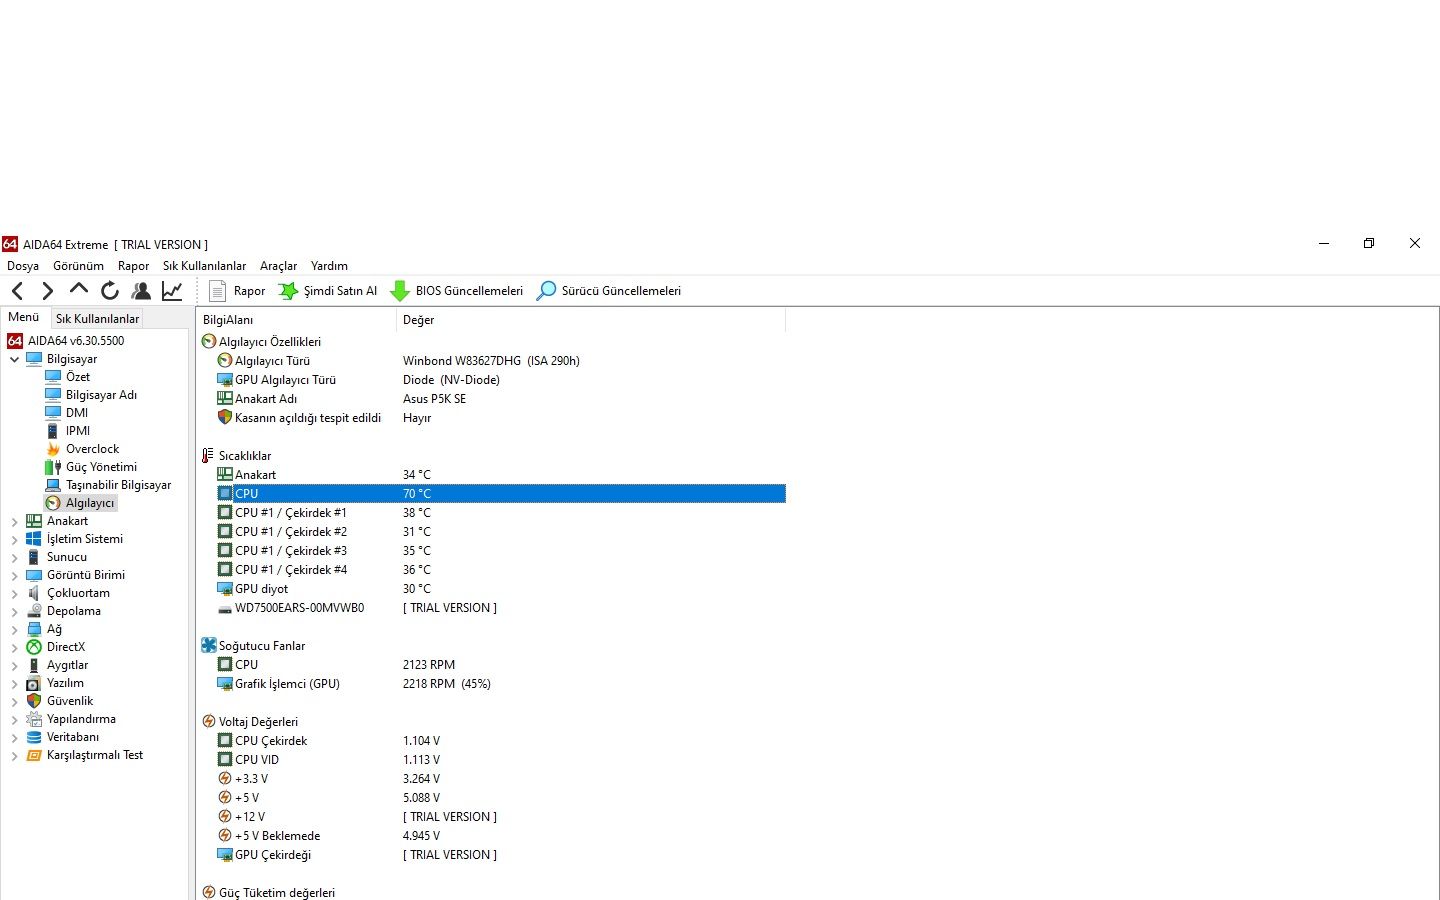Expand the Ağ tree node
The width and height of the screenshot is (1440, 900).
point(14,629)
